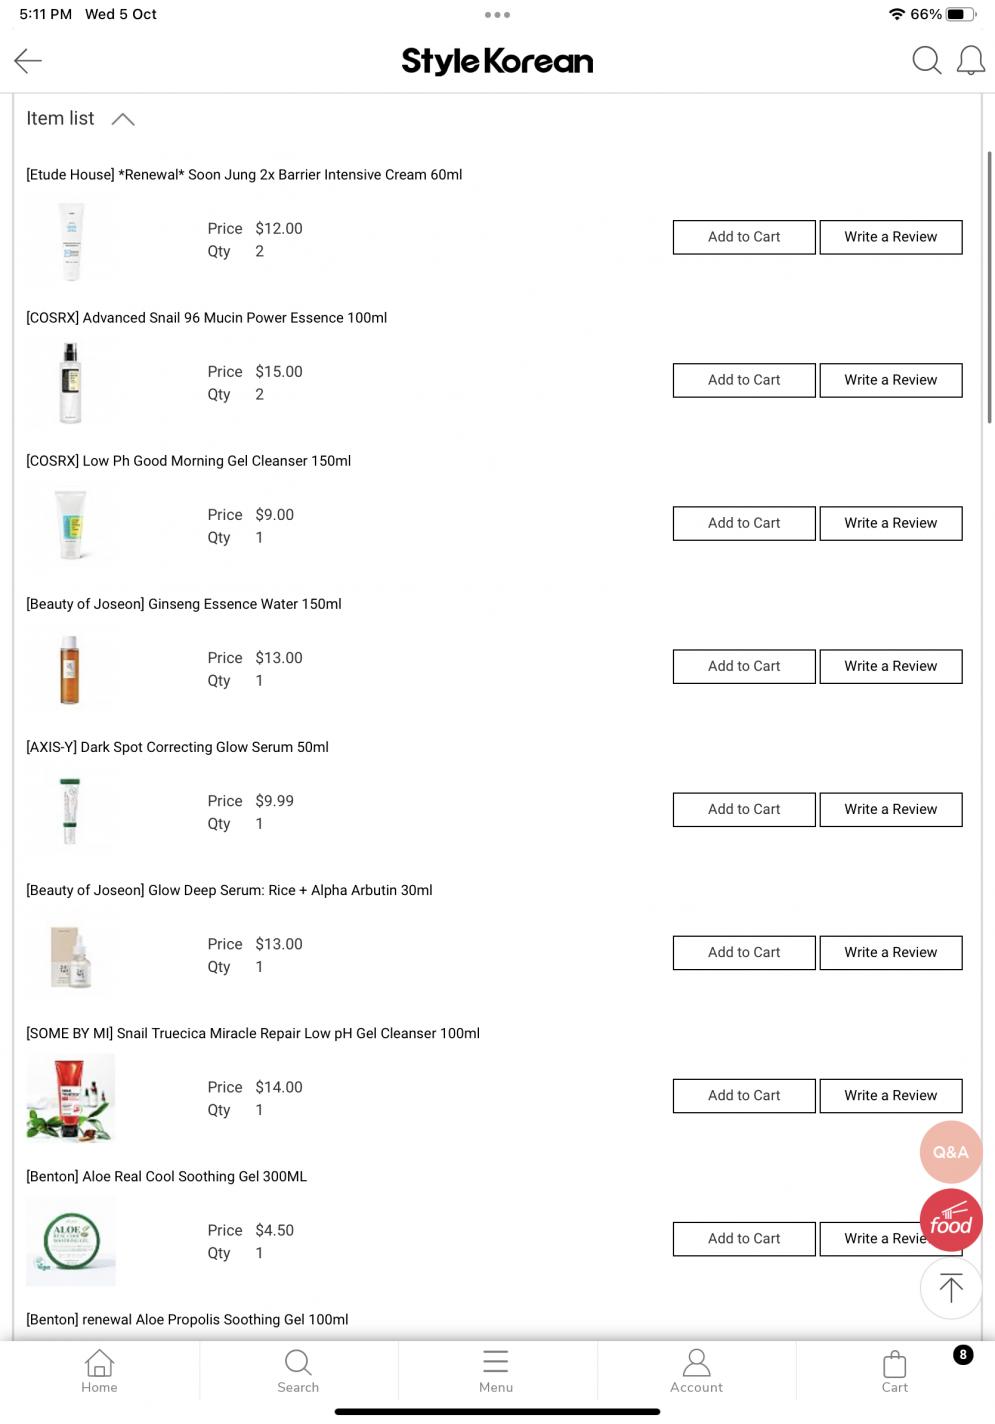This screenshot has height=1424, width=995.
Task: Tap the three-dot multitasking icon
Action: click(x=497, y=15)
